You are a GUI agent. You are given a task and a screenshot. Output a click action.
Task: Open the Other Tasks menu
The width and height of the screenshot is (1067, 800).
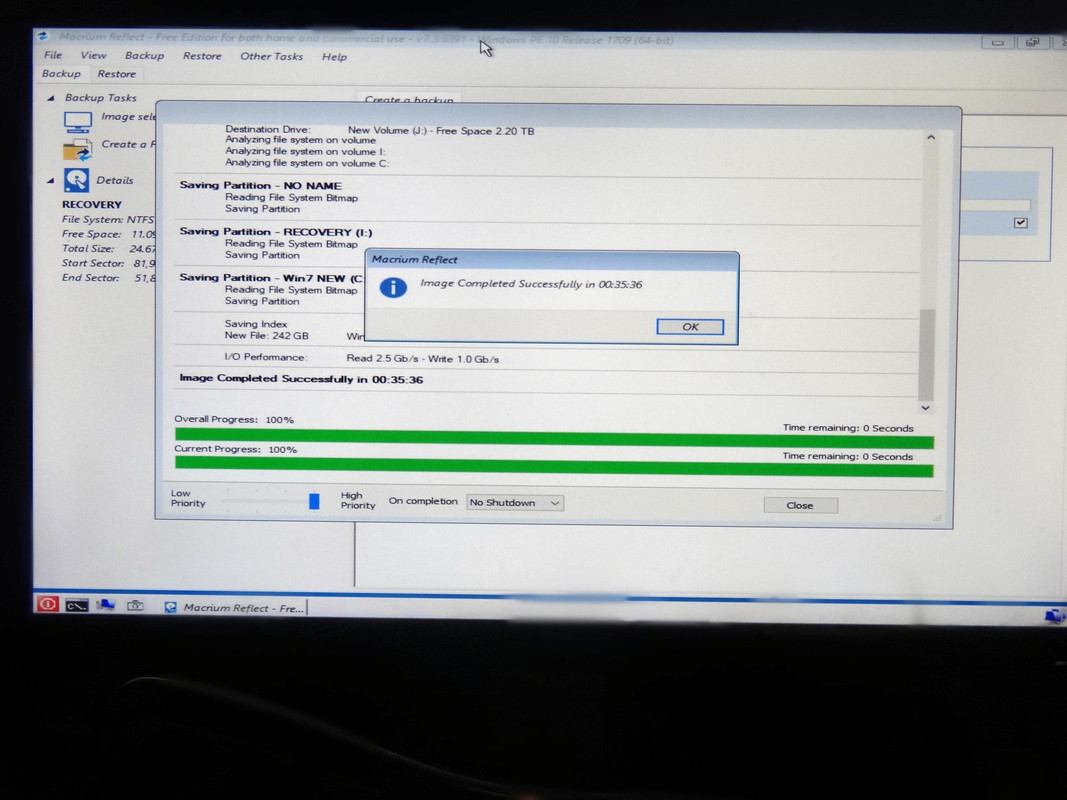(x=271, y=56)
